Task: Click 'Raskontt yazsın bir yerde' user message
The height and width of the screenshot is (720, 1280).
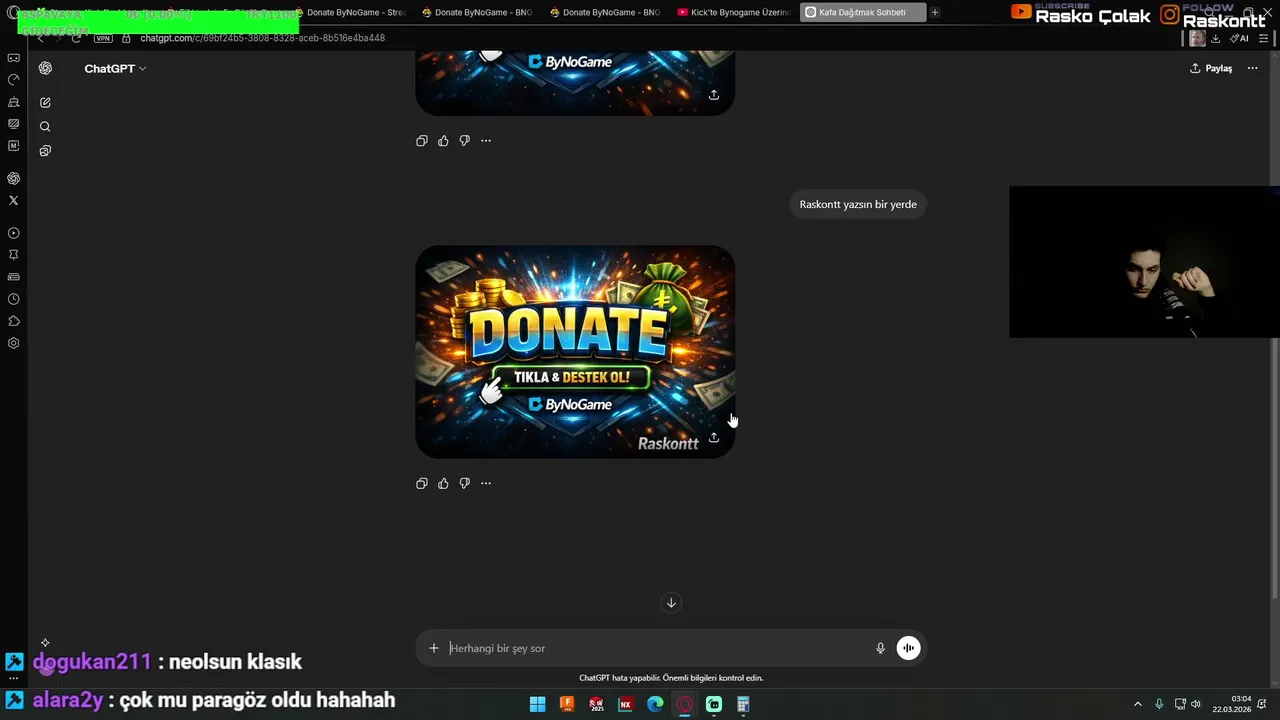Action: click(x=858, y=204)
